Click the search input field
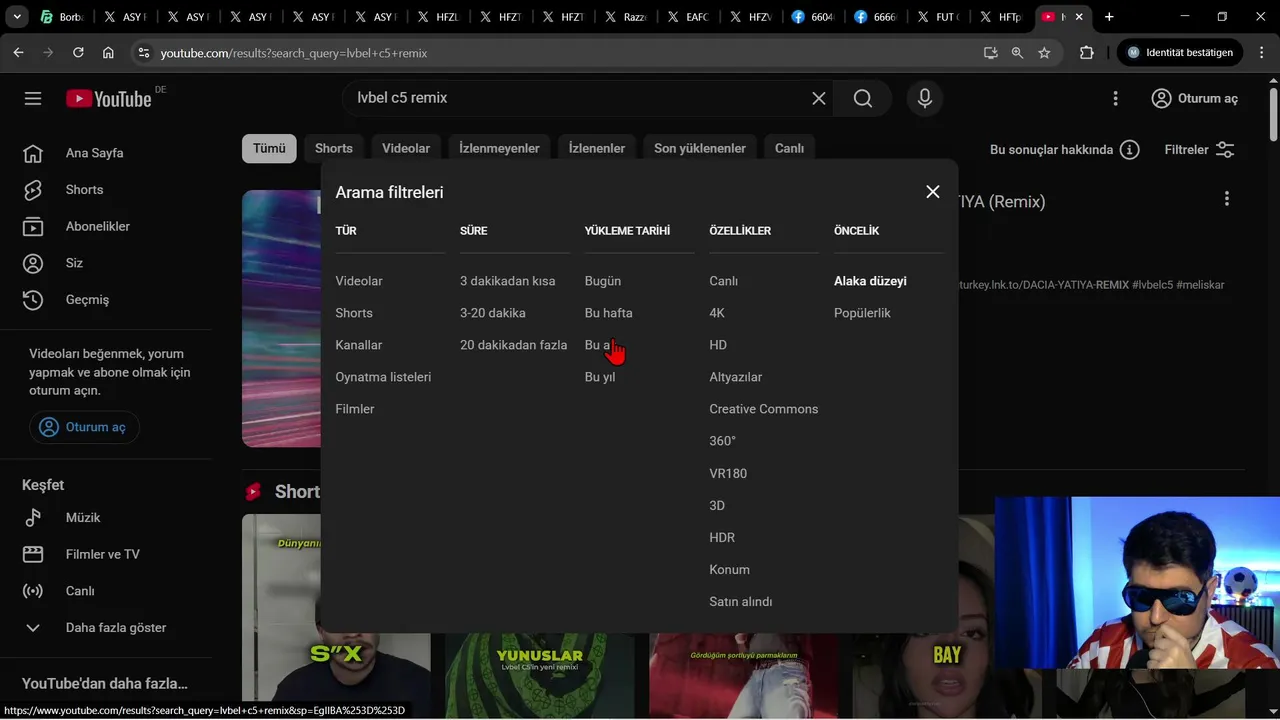This screenshot has width=1280, height=720. click(580, 98)
